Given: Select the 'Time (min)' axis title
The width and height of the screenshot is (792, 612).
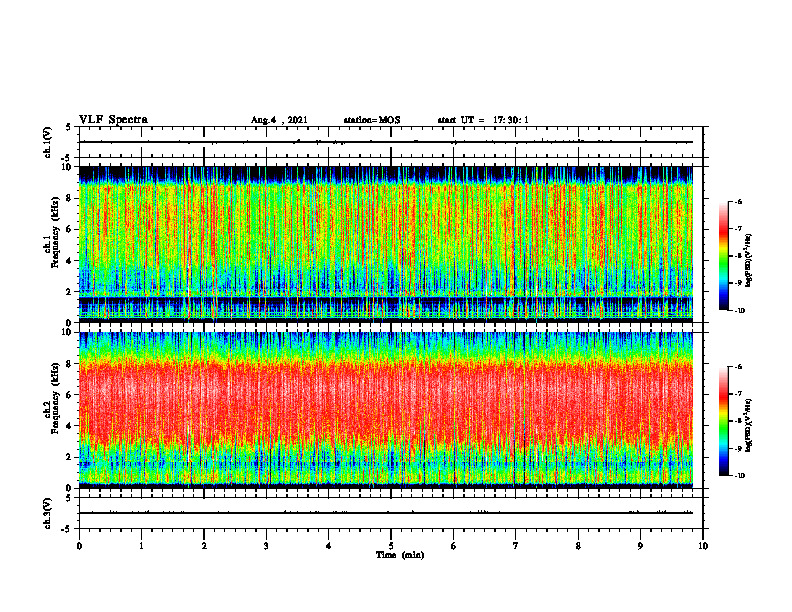Looking at the screenshot, I should click(x=400, y=555).
